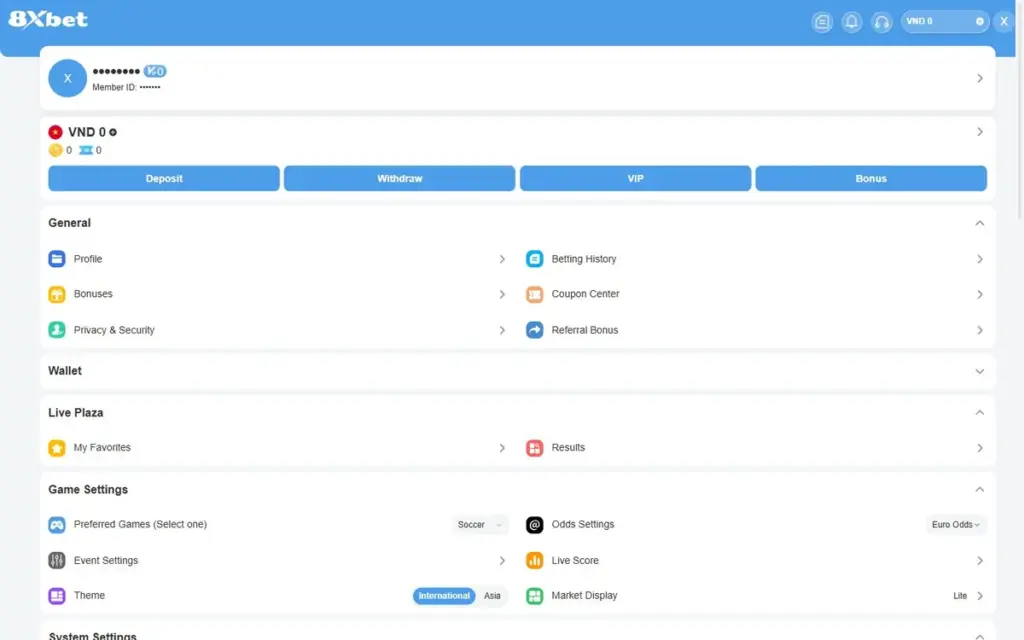The width and height of the screenshot is (1024, 640).
Task: Open the Event Settings row
Action: [278, 560]
